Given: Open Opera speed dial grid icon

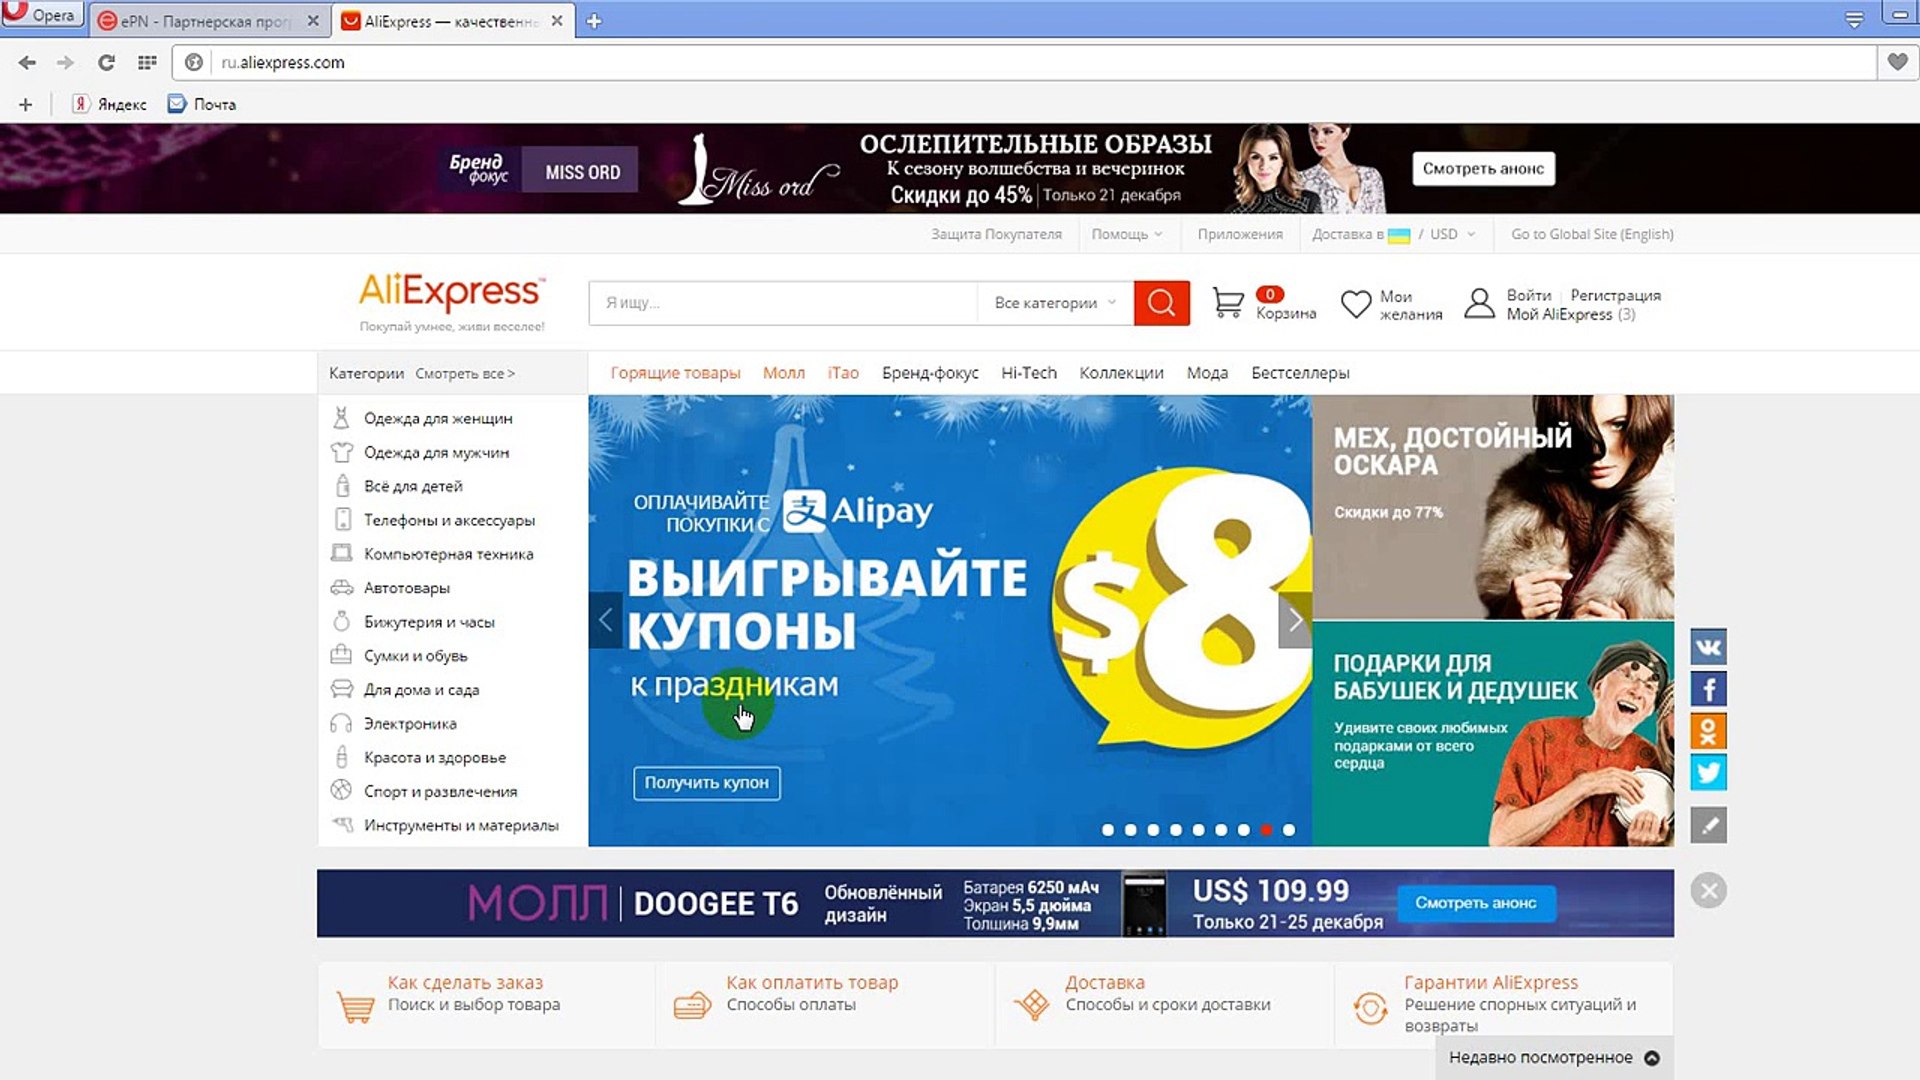Looking at the screenshot, I should tap(147, 62).
